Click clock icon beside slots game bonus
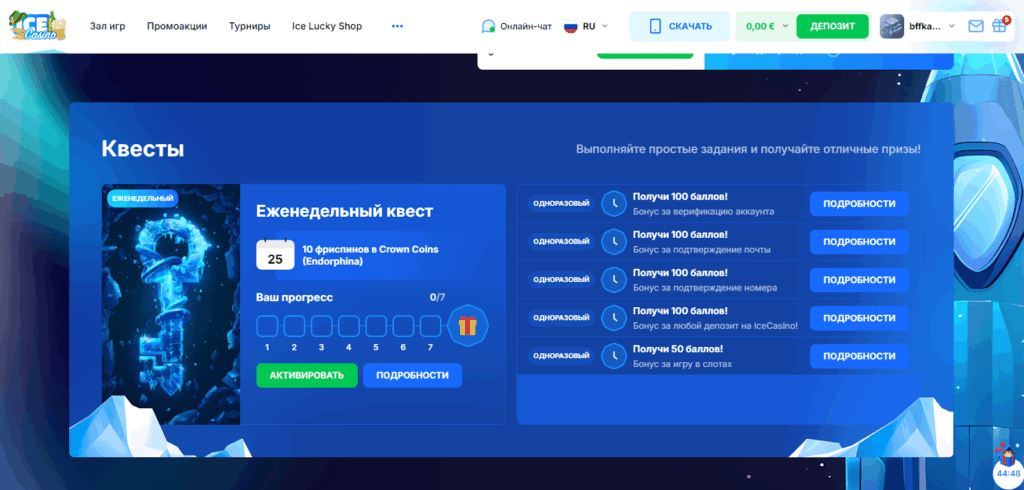The width and height of the screenshot is (1024, 490). point(613,356)
